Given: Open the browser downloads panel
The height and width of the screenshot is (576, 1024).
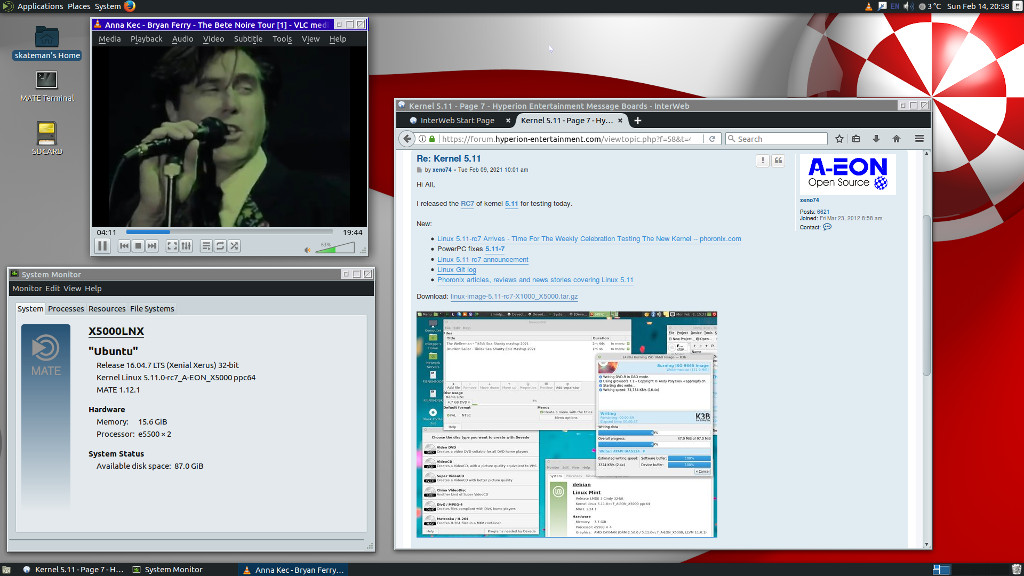Looking at the screenshot, I should [x=876, y=139].
